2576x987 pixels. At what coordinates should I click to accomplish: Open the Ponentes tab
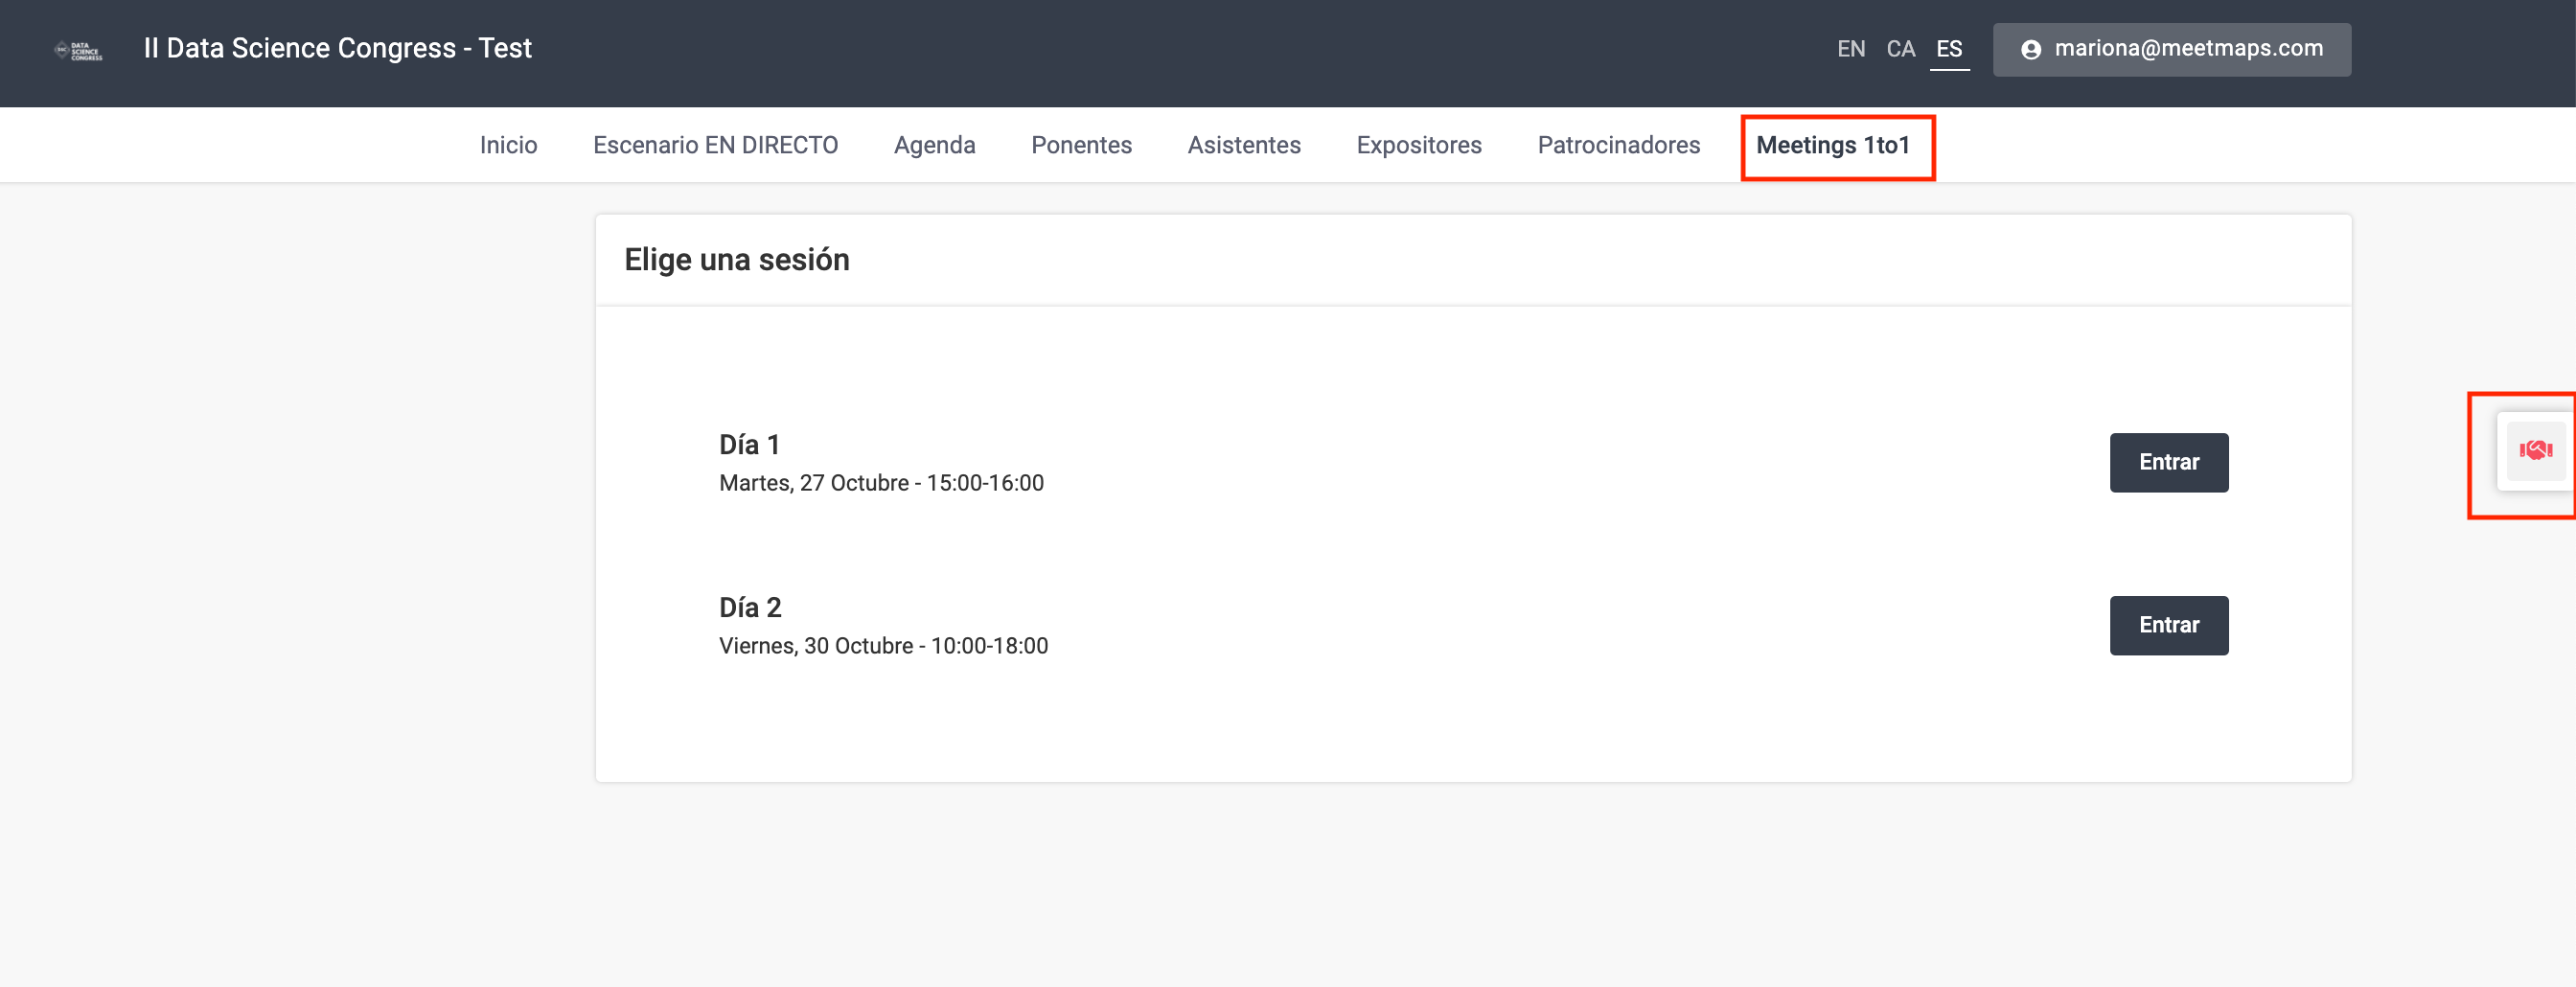[x=1081, y=145]
